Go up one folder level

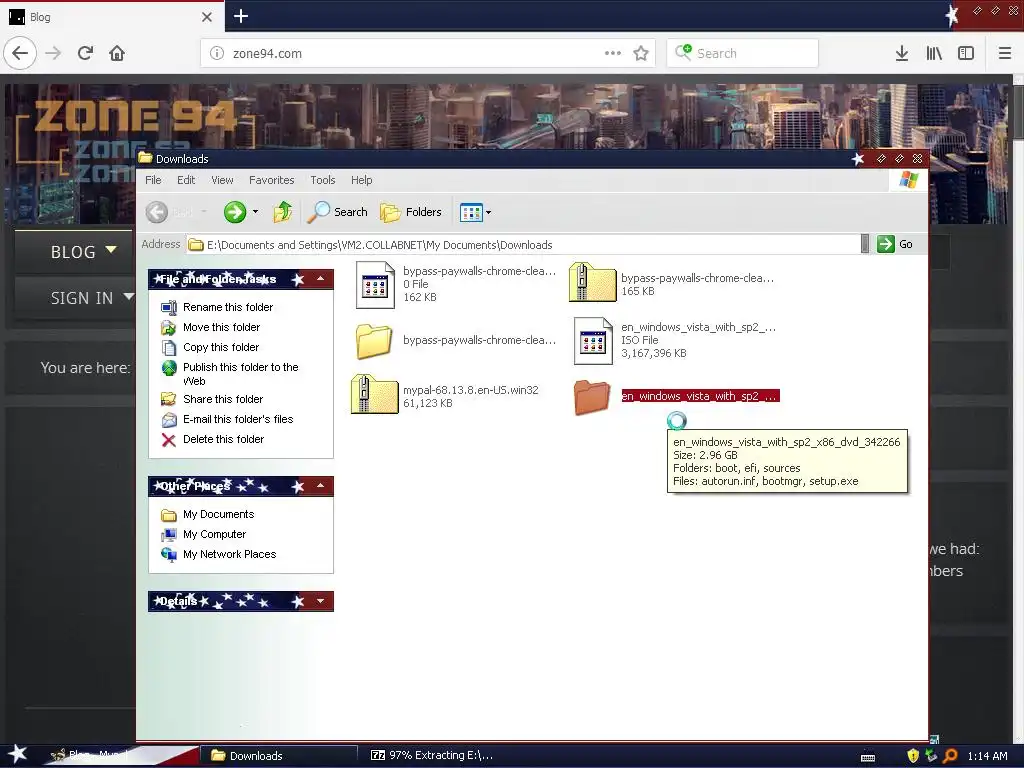pos(283,212)
